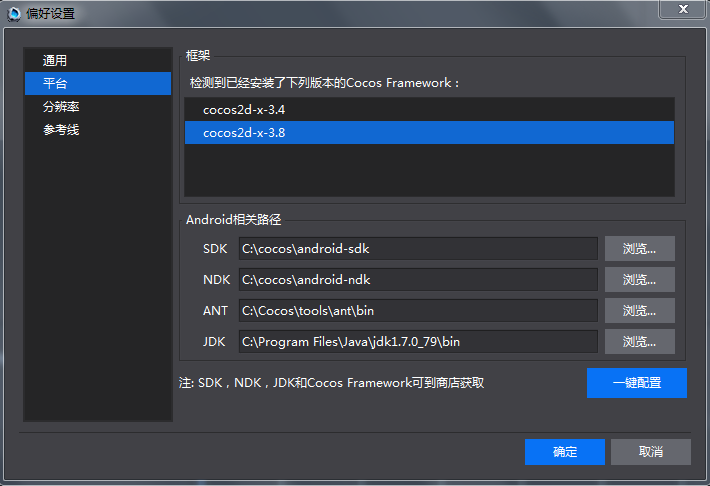This screenshot has height=486, width=710.
Task: Click the ANT path input field
Action: 418,311
